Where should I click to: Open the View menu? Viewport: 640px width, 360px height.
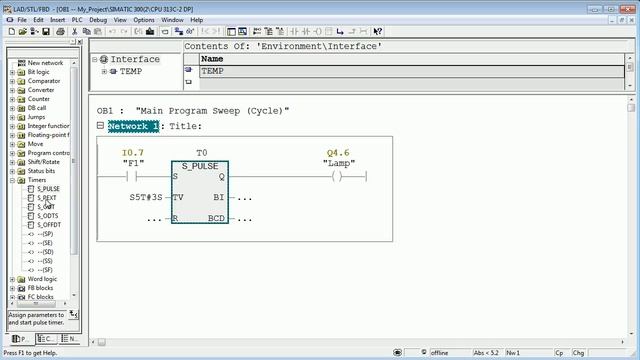[120, 20]
